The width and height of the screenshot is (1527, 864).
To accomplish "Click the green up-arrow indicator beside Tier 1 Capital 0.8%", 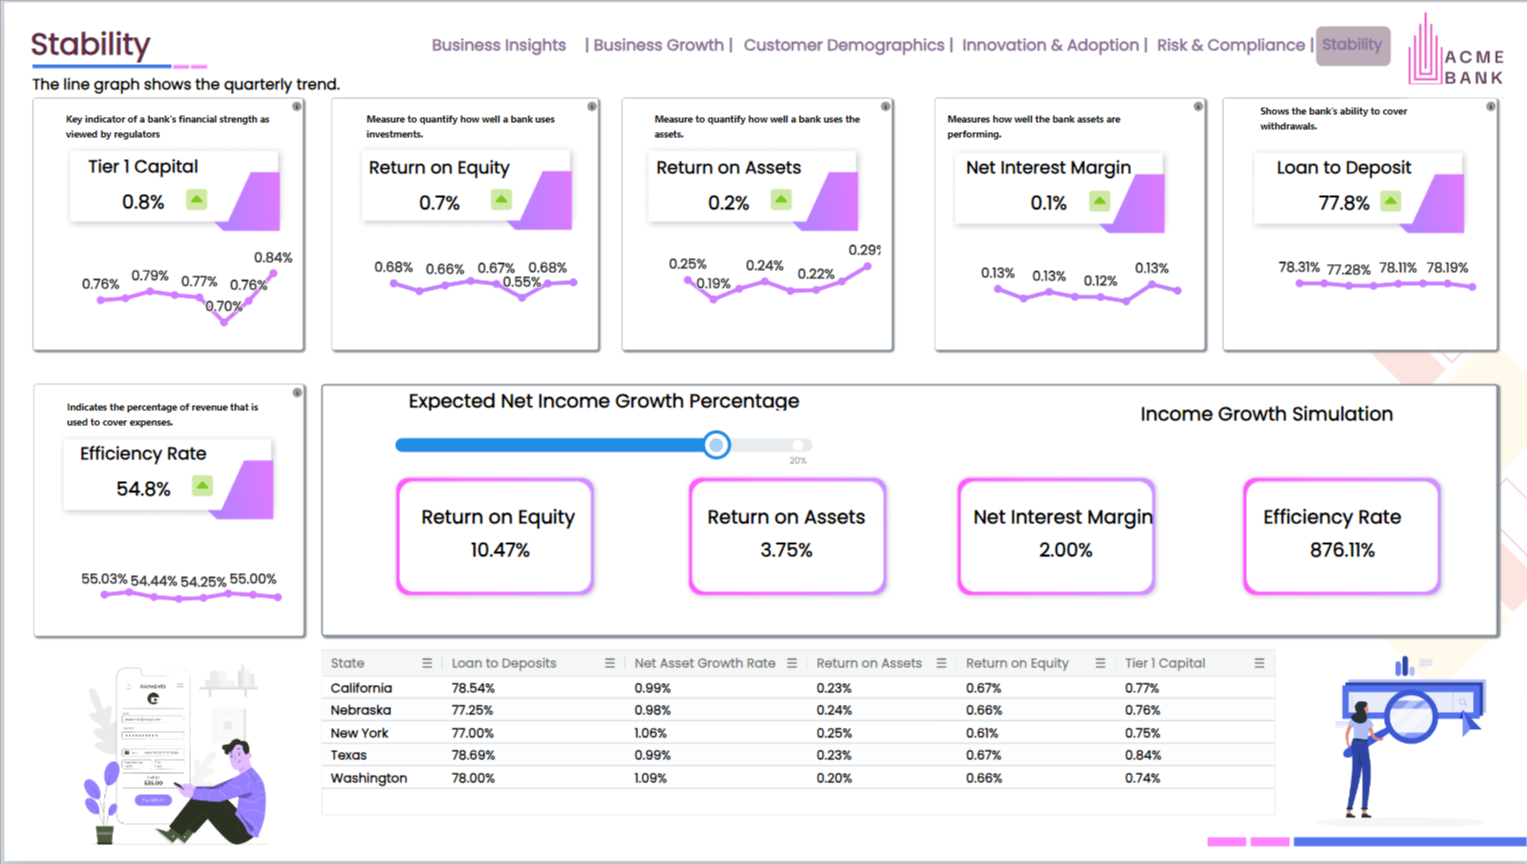I will (x=197, y=200).
